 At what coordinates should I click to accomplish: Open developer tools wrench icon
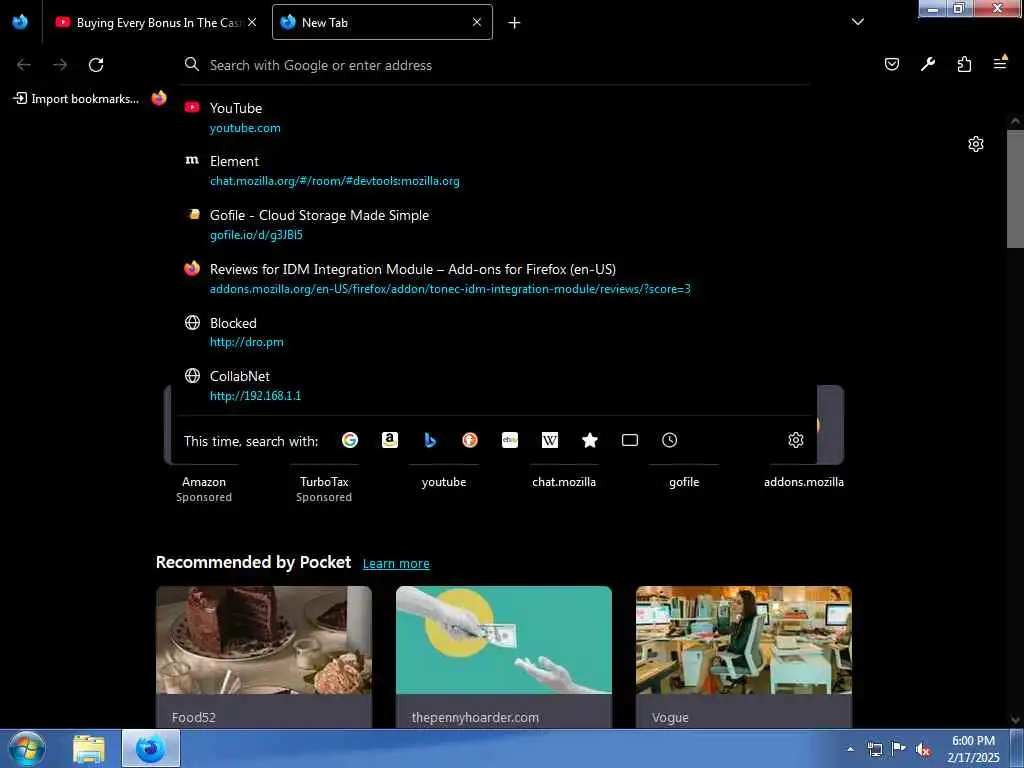coord(927,64)
